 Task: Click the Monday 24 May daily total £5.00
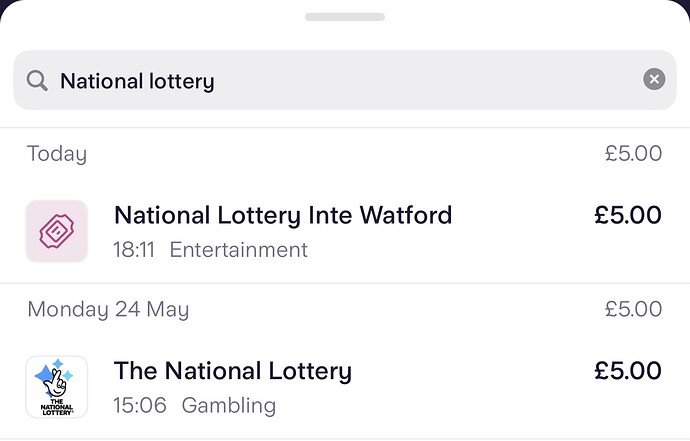(x=633, y=309)
